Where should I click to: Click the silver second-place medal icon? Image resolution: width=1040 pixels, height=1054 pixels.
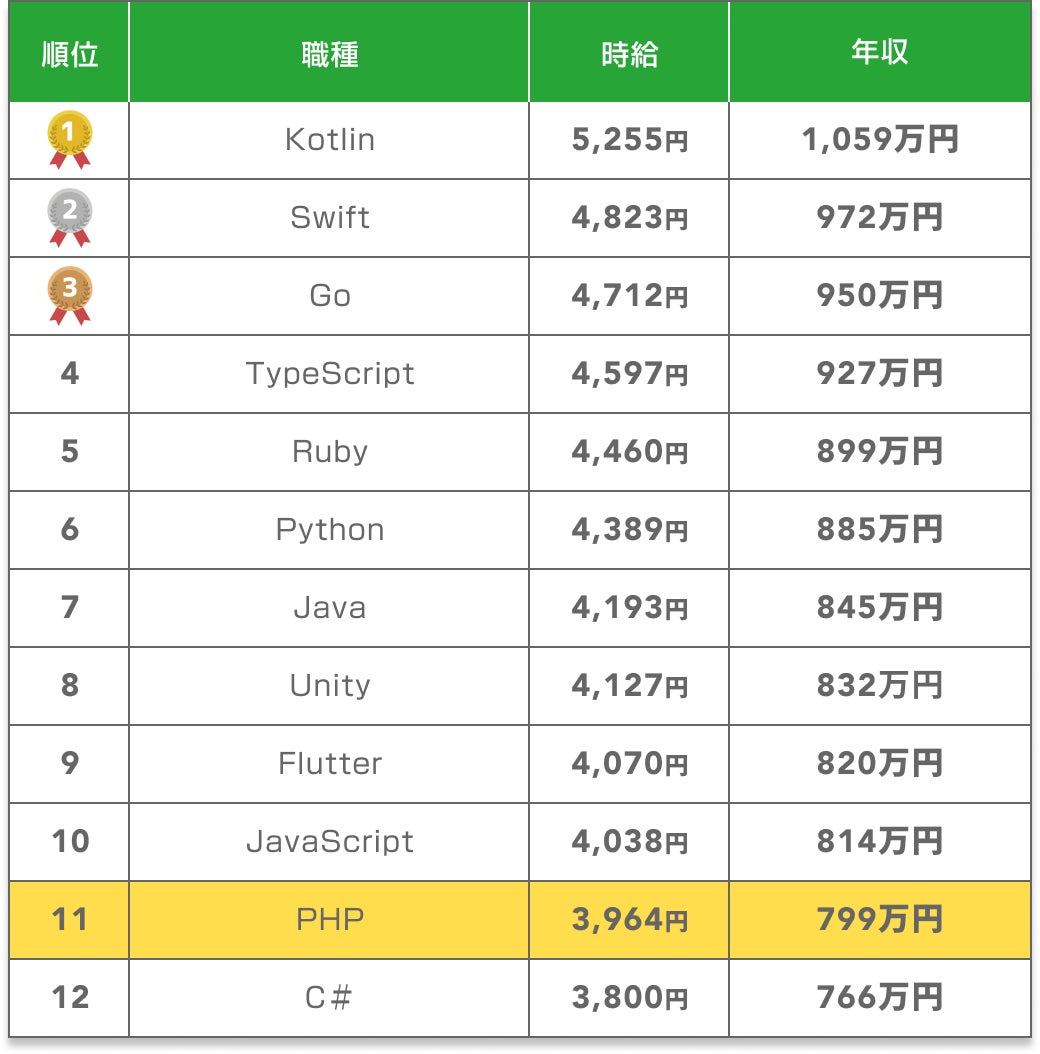tap(70, 217)
